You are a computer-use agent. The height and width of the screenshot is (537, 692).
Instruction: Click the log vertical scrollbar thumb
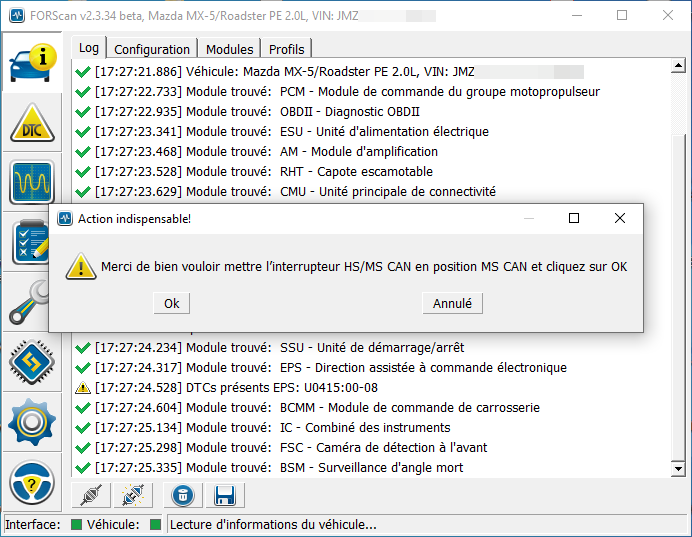point(678,297)
